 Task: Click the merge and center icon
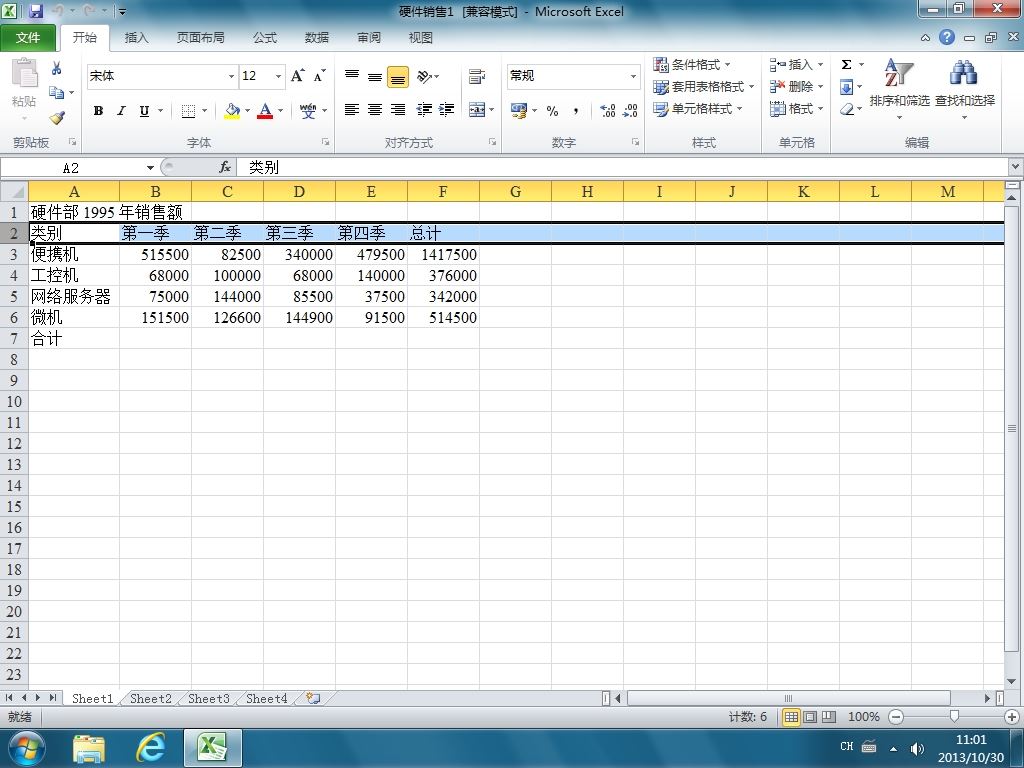click(x=477, y=109)
